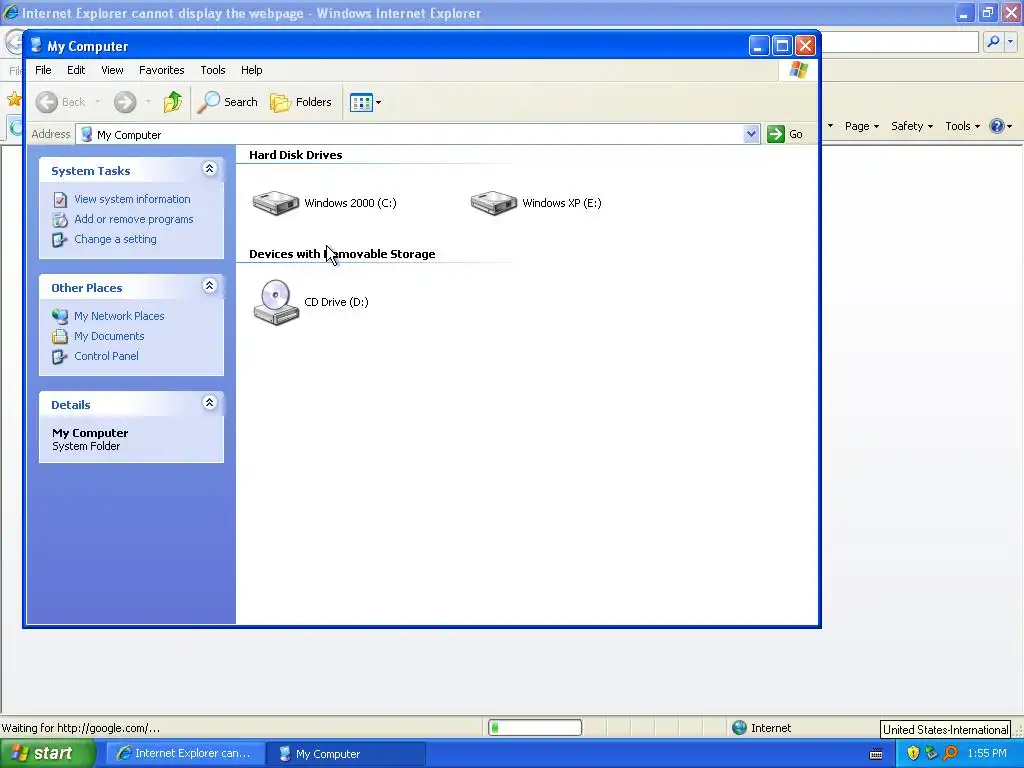Screen dimensions: 1024x768
Task: Open the Back history dropdown arrow
Action: (98, 102)
